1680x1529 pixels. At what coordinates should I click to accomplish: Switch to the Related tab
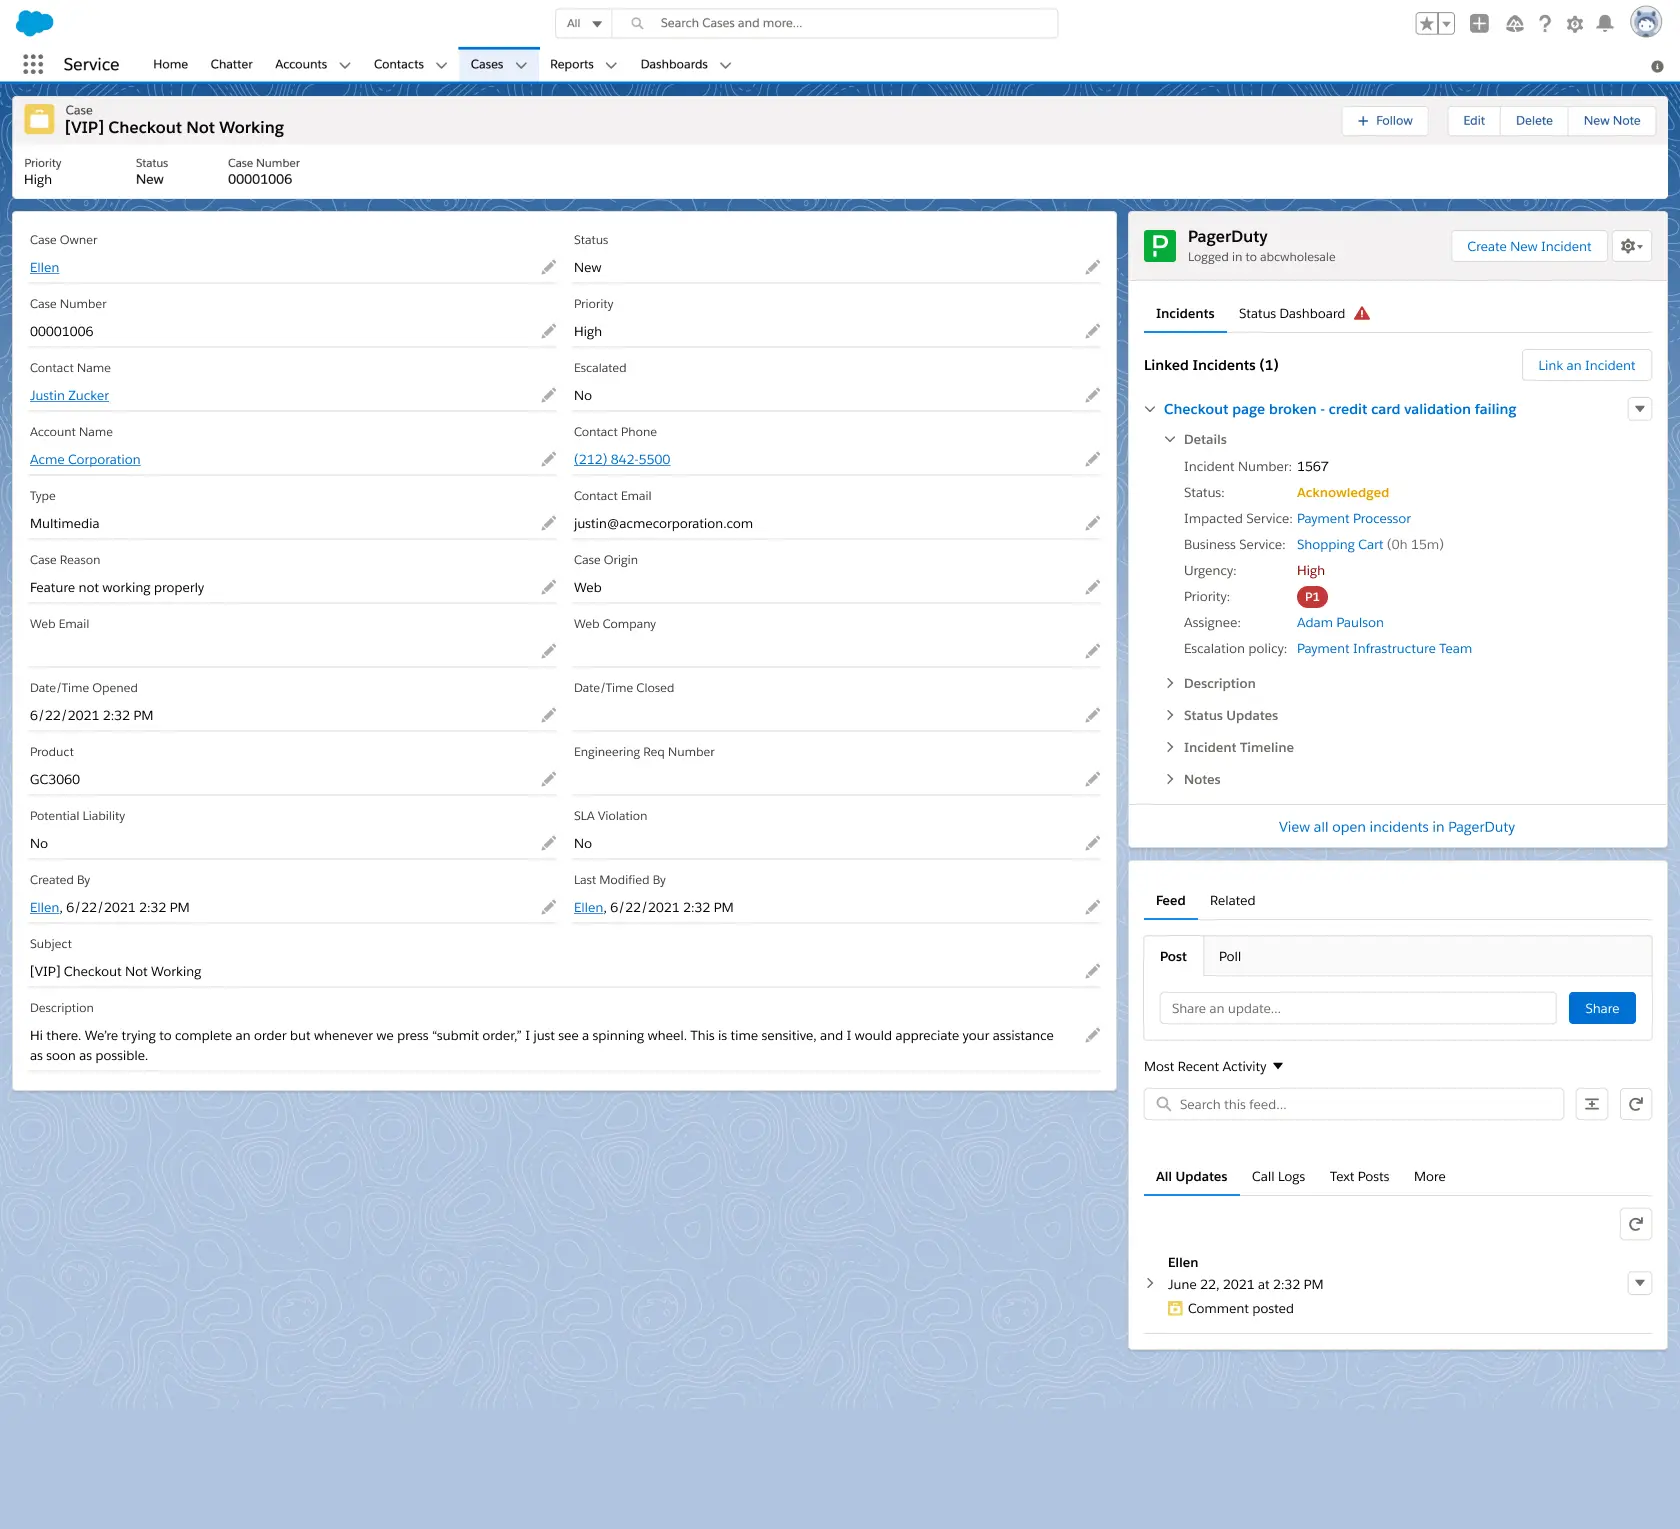tap(1232, 900)
